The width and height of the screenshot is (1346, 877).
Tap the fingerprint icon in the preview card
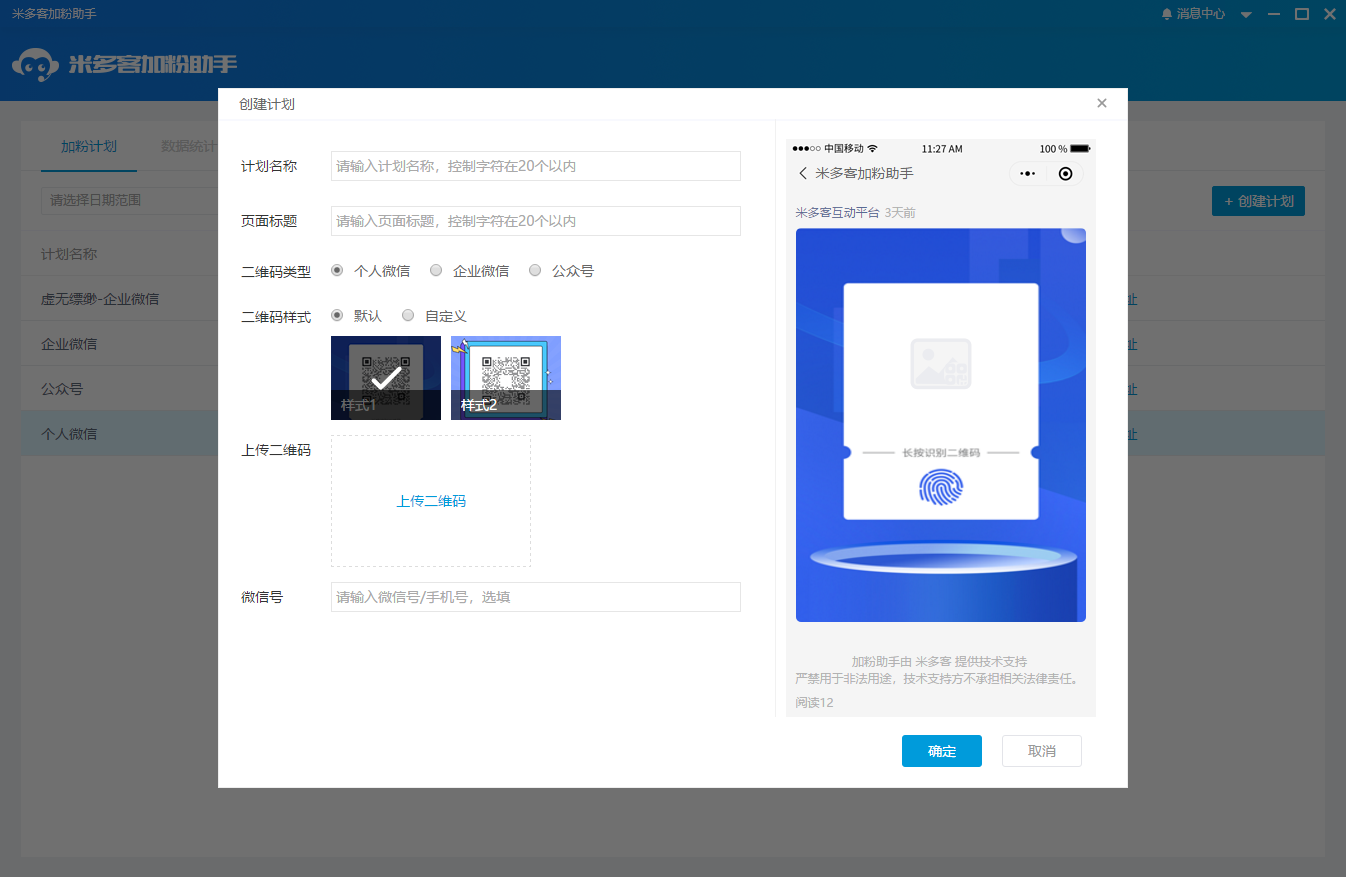tap(941, 487)
